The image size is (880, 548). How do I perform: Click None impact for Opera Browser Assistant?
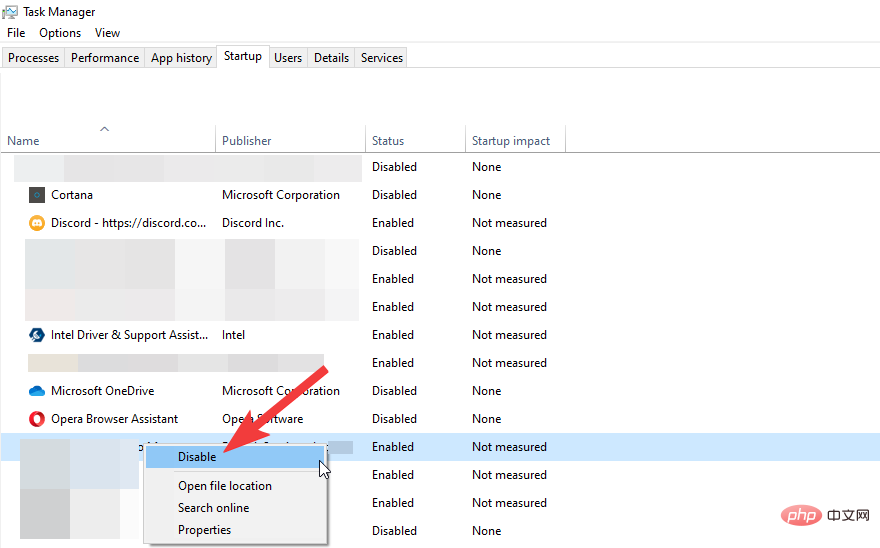487,419
